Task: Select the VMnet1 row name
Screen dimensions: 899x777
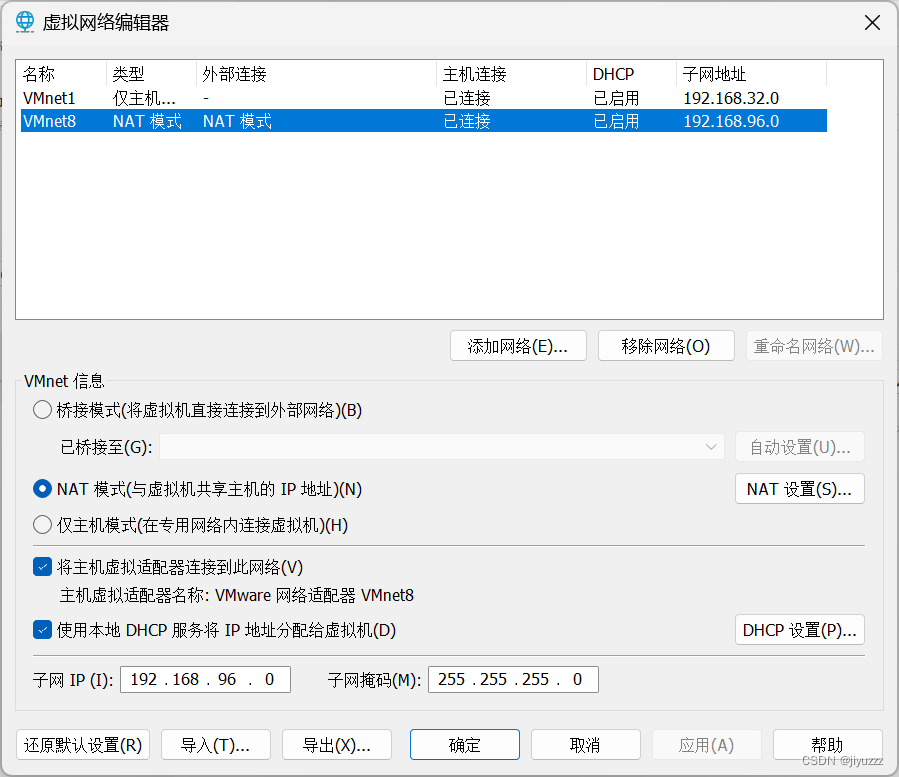Action: (x=49, y=98)
